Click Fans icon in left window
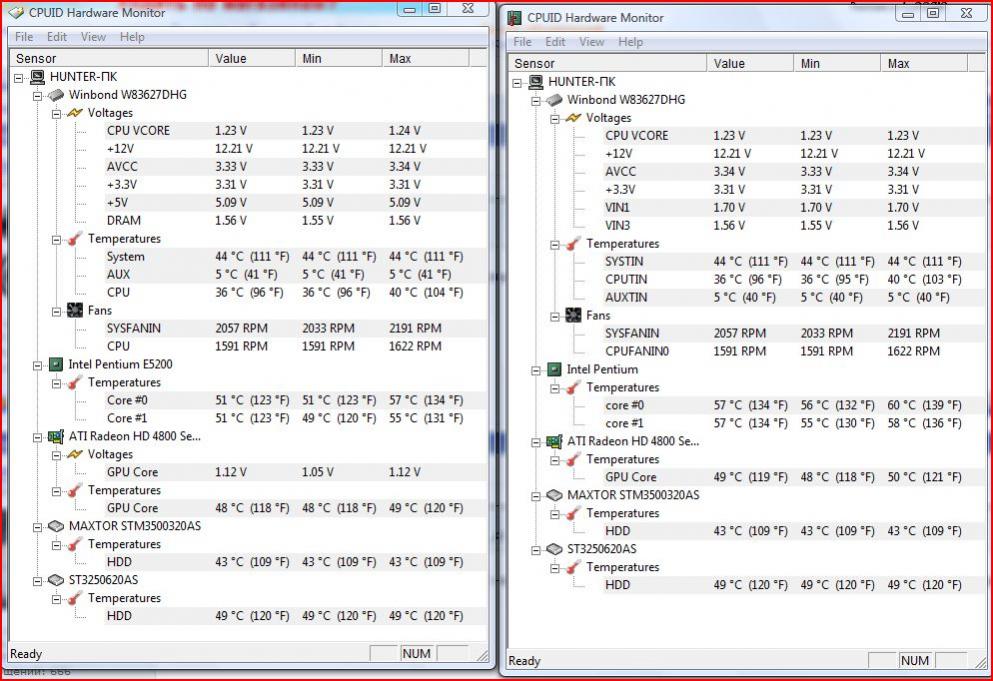 click(x=75, y=310)
